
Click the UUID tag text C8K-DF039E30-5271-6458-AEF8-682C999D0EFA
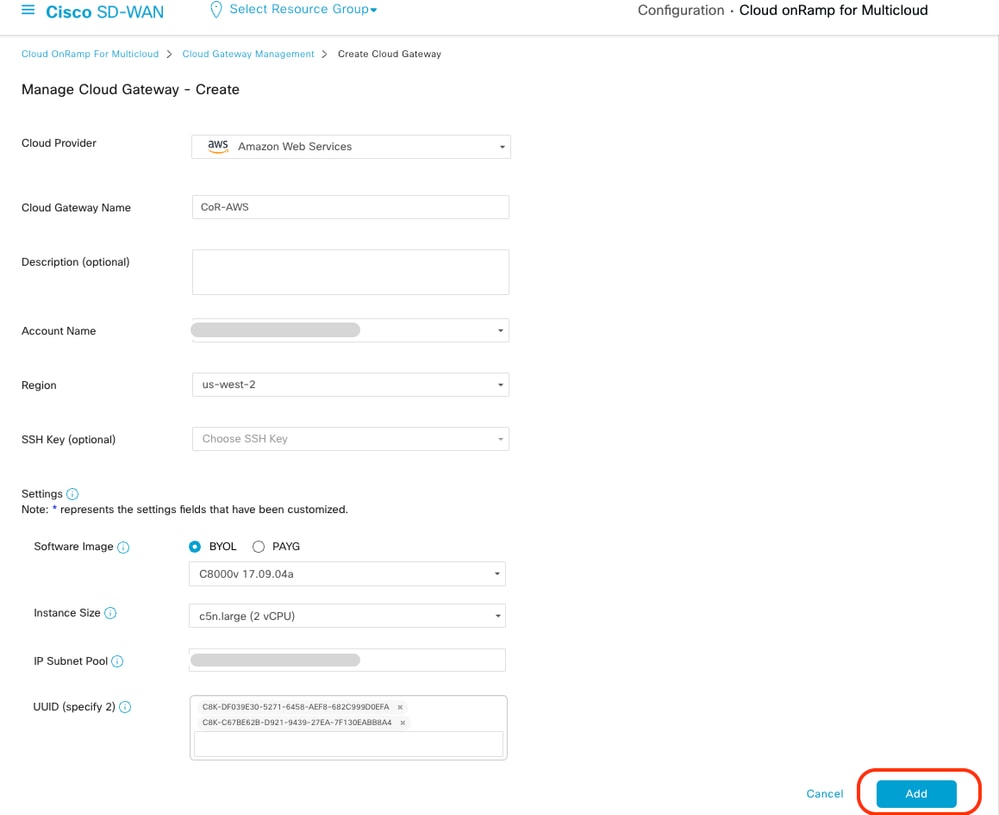(x=296, y=707)
